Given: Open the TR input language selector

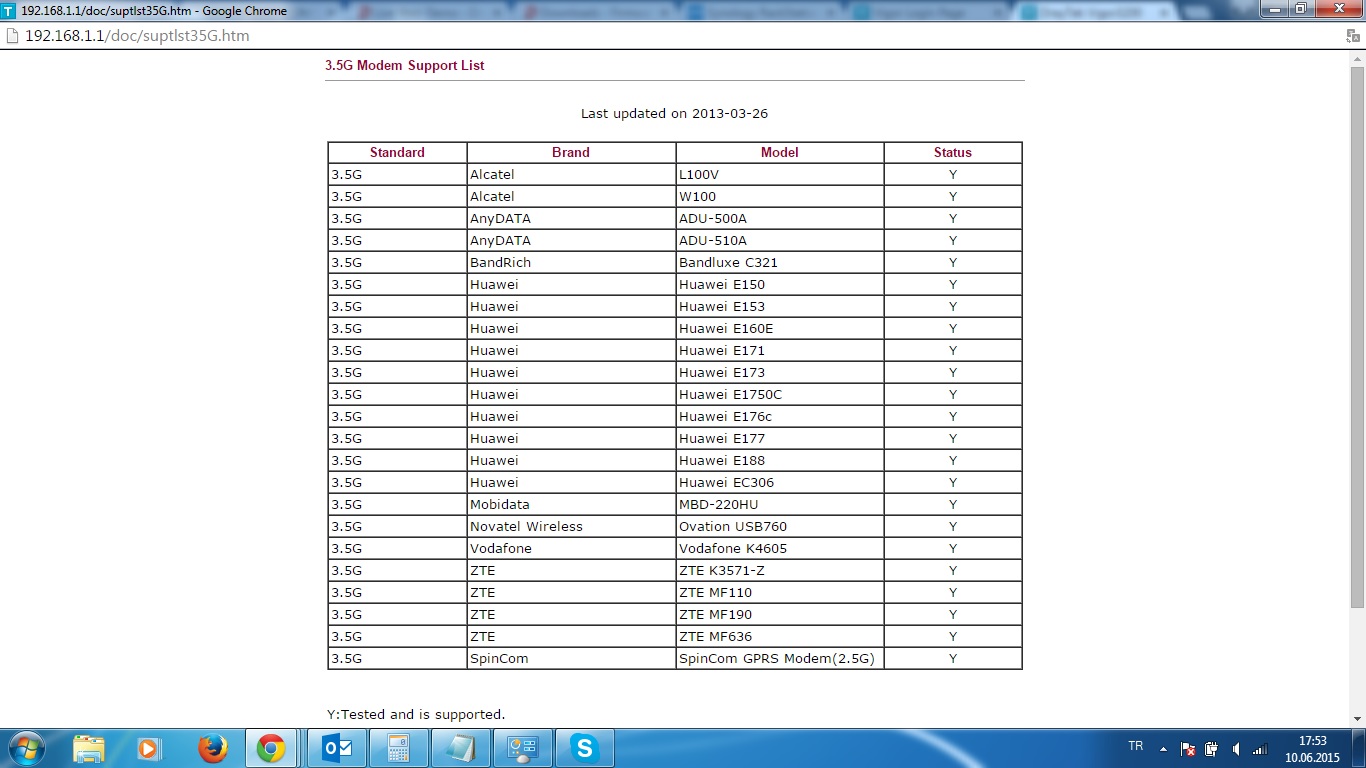Looking at the screenshot, I should click(x=1135, y=746).
